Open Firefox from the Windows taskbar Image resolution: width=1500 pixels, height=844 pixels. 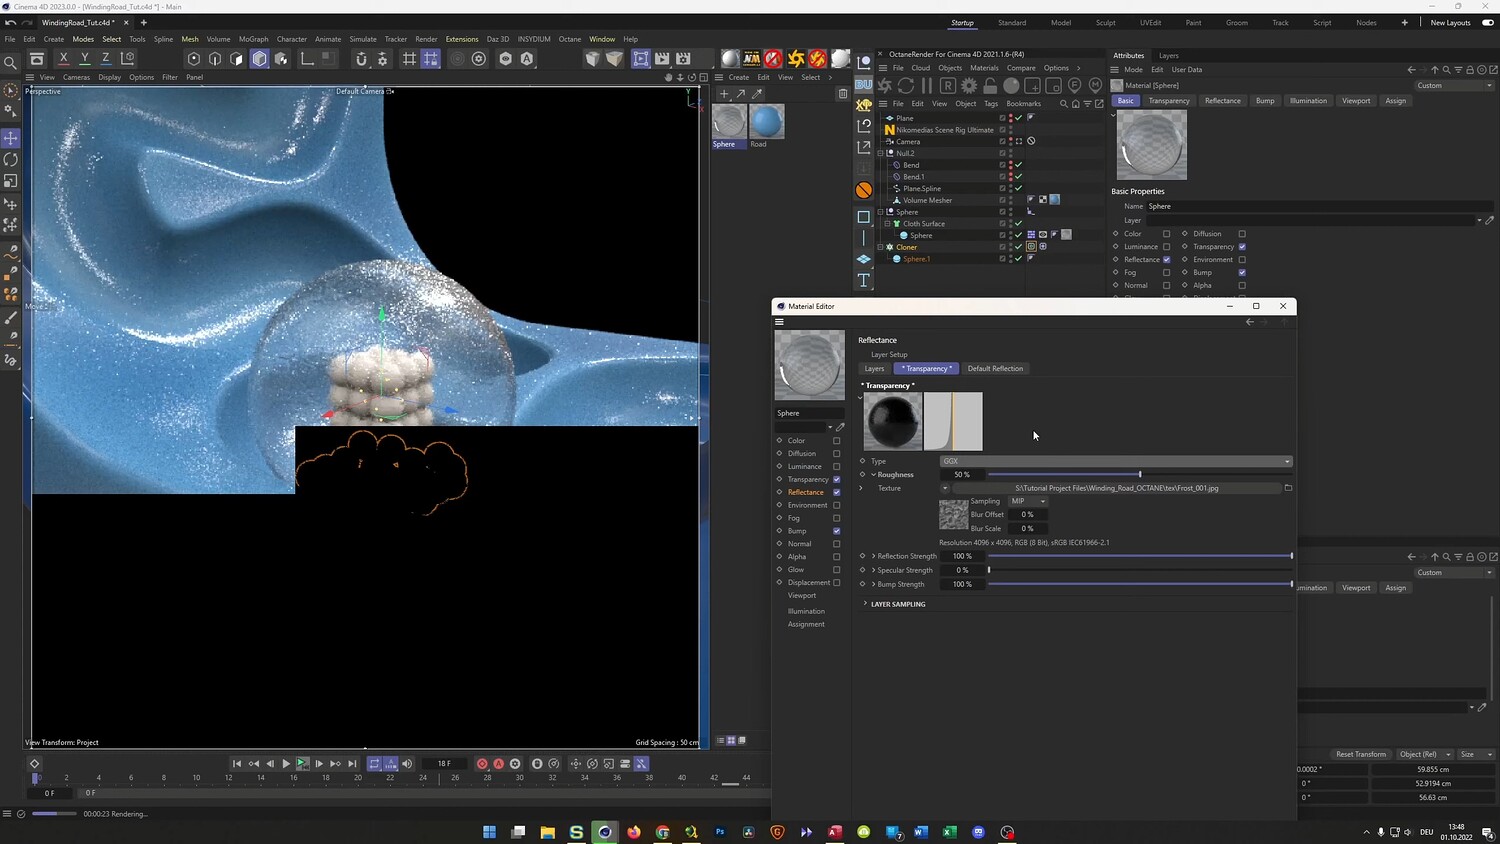click(x=634, y=832)
